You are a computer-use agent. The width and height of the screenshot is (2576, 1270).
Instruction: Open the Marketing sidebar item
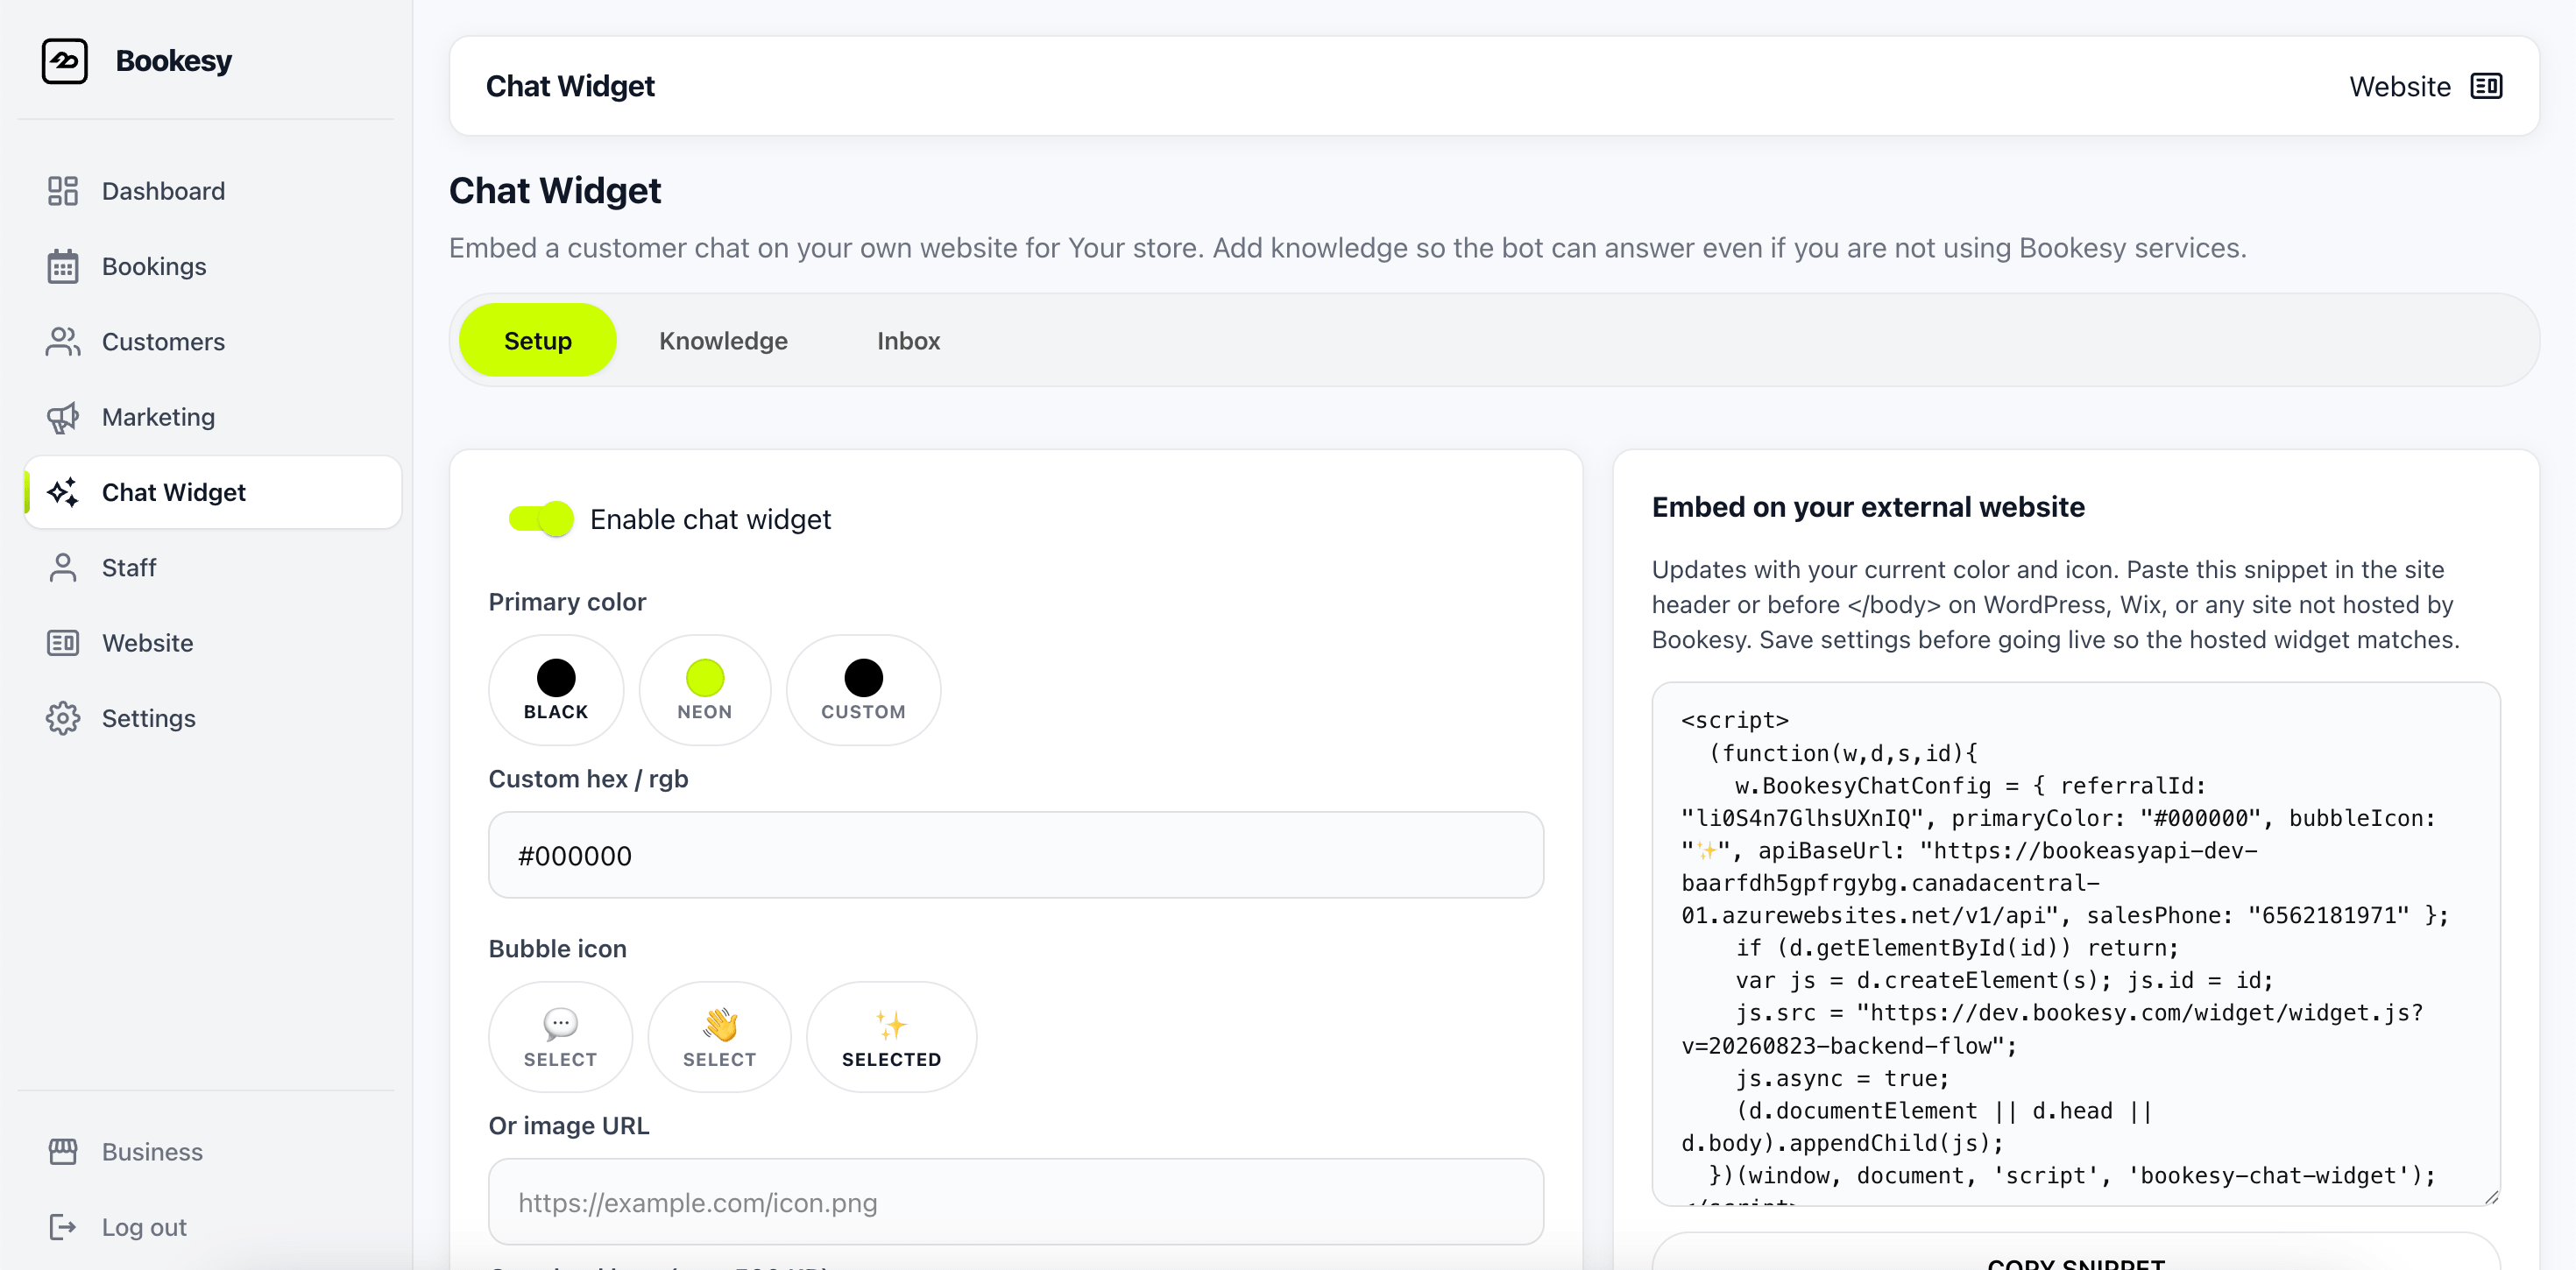point(213,417)
